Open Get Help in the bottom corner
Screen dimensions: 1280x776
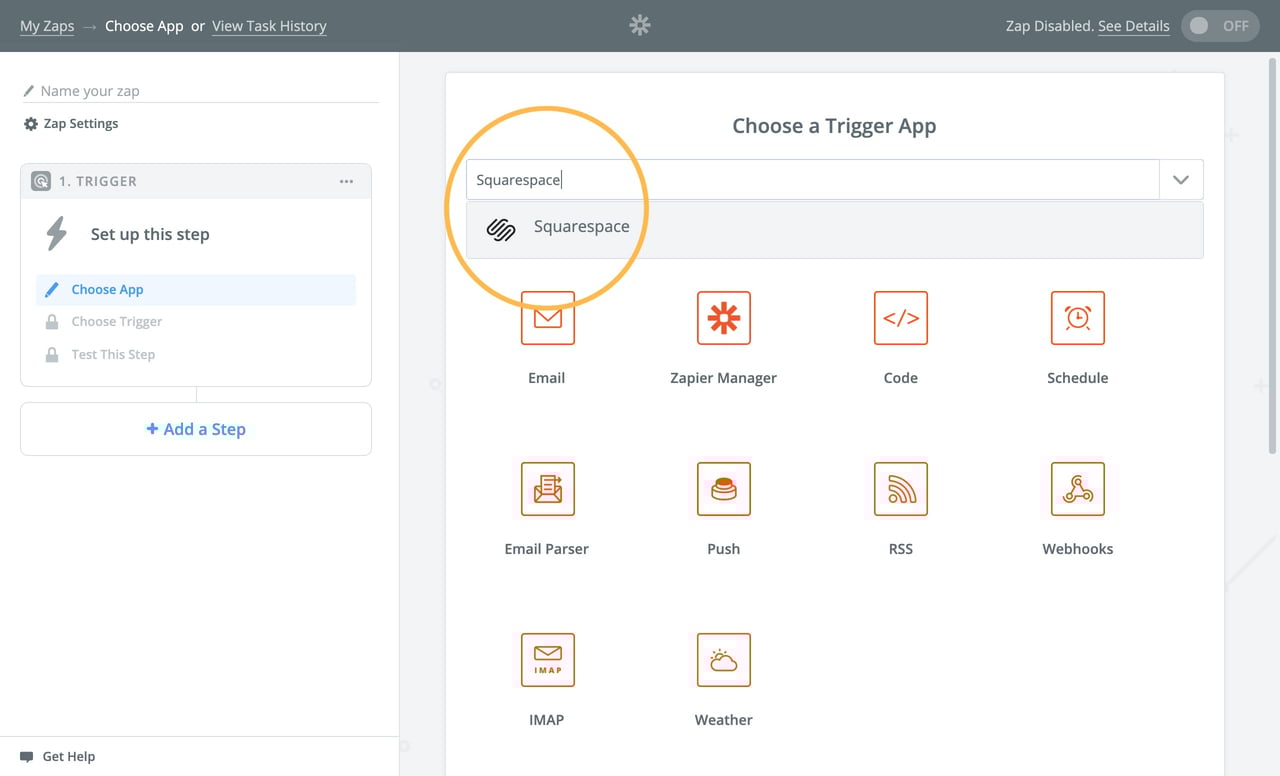point(58,757)
